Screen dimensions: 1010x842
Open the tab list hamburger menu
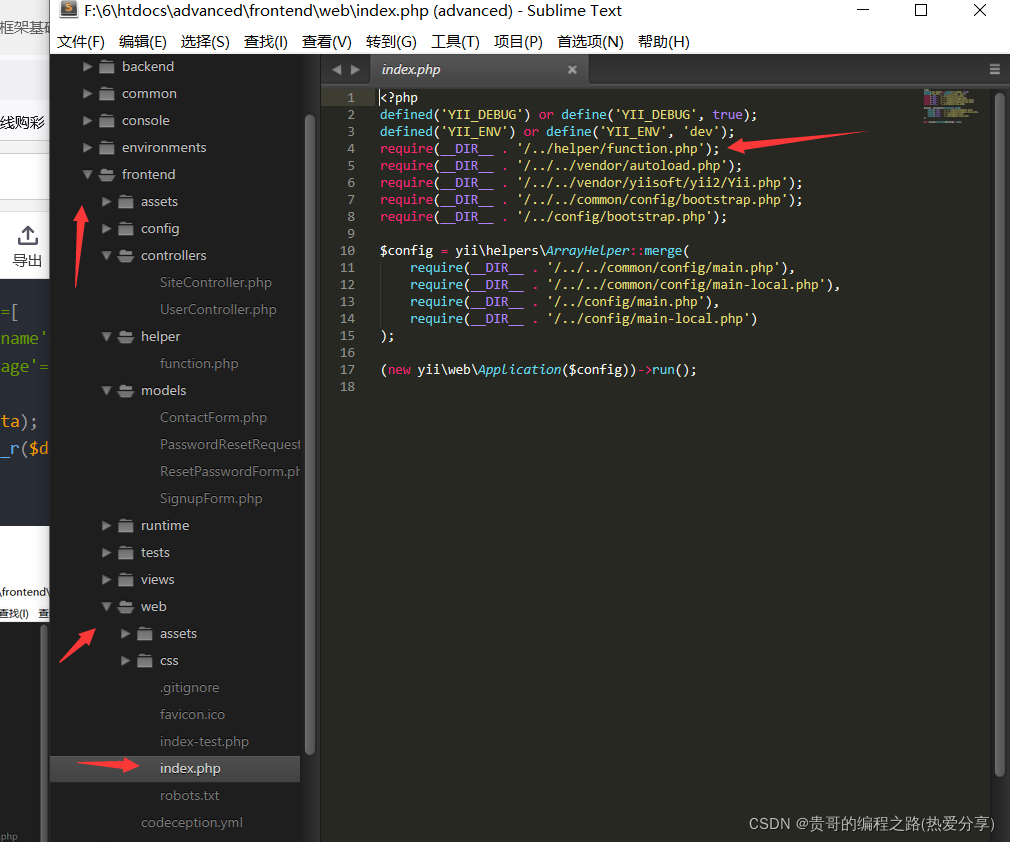point(995,69)
